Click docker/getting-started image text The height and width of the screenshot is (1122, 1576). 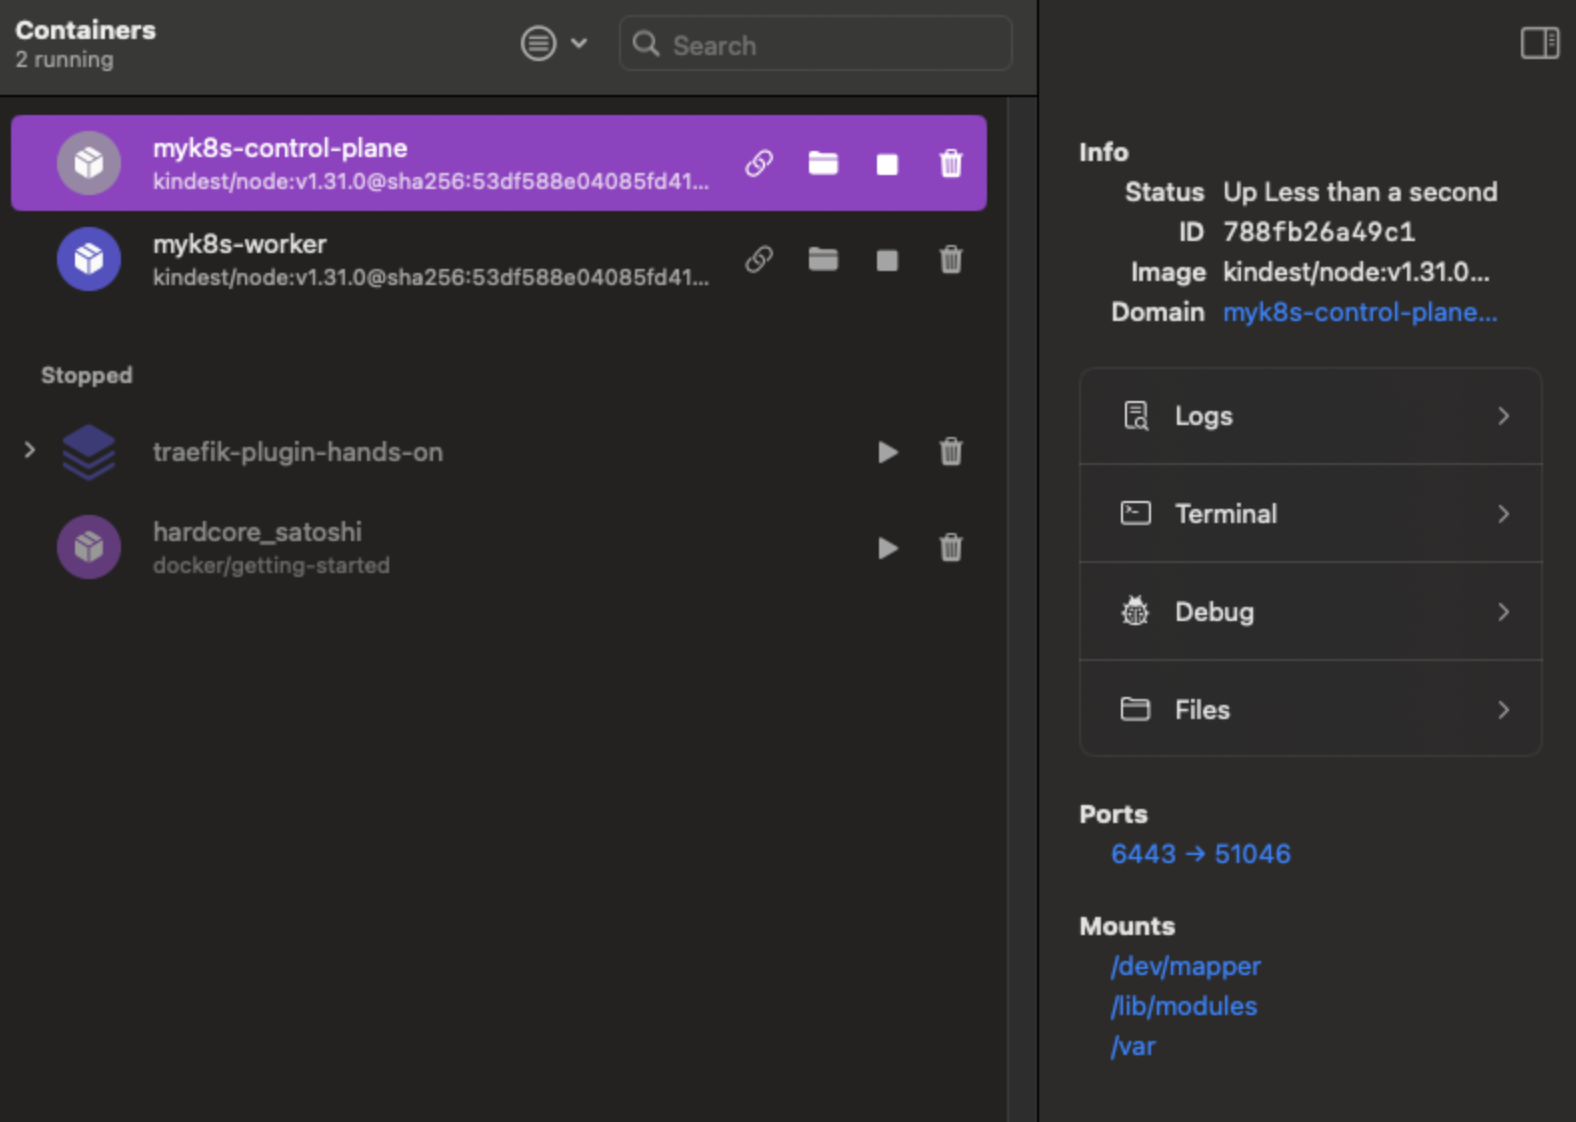pyautogui.click(x=271, y=565)
